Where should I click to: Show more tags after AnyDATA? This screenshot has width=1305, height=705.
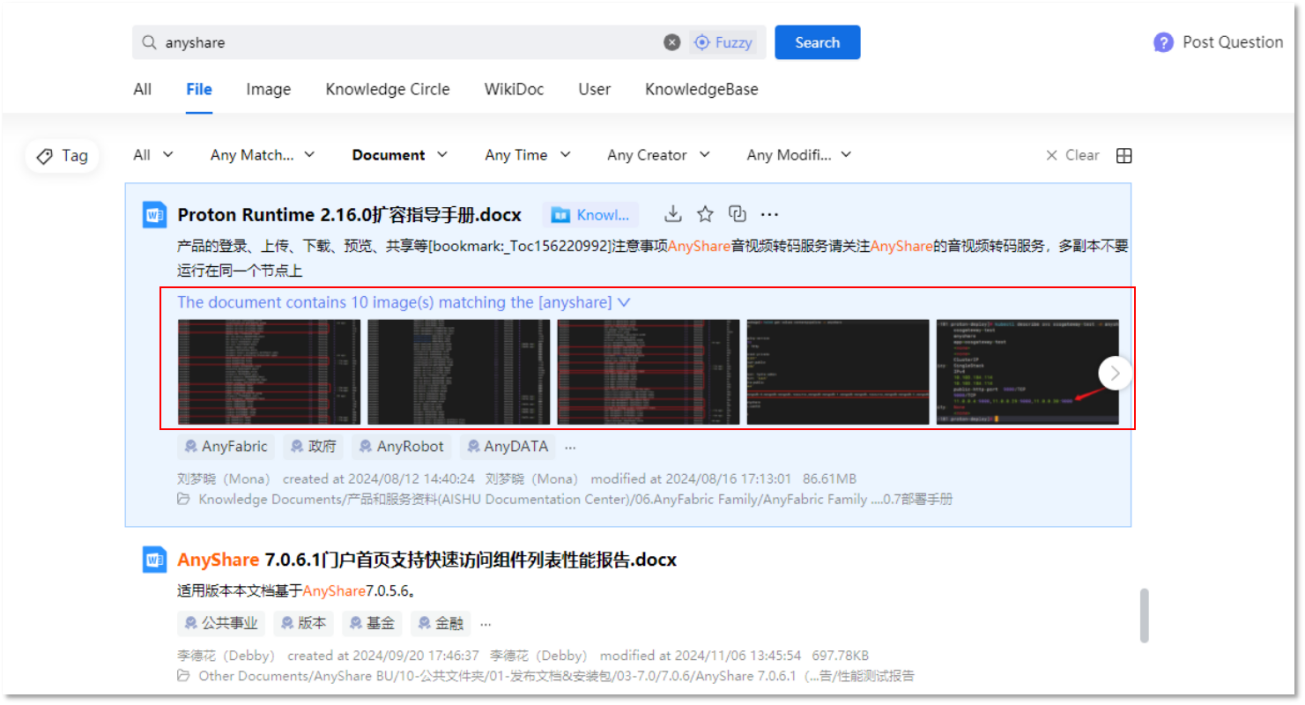(x=570, y=447)
